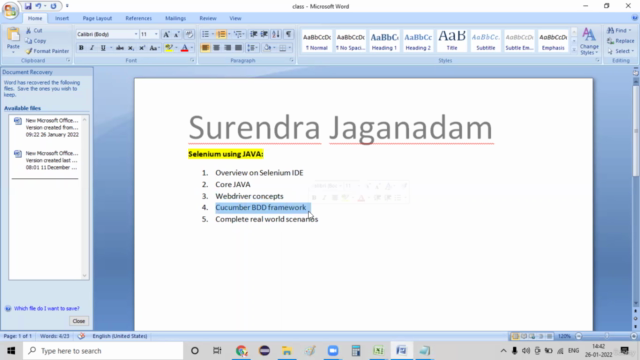
Task: Save document via quick access toolbar
Action: click(28, 6)
